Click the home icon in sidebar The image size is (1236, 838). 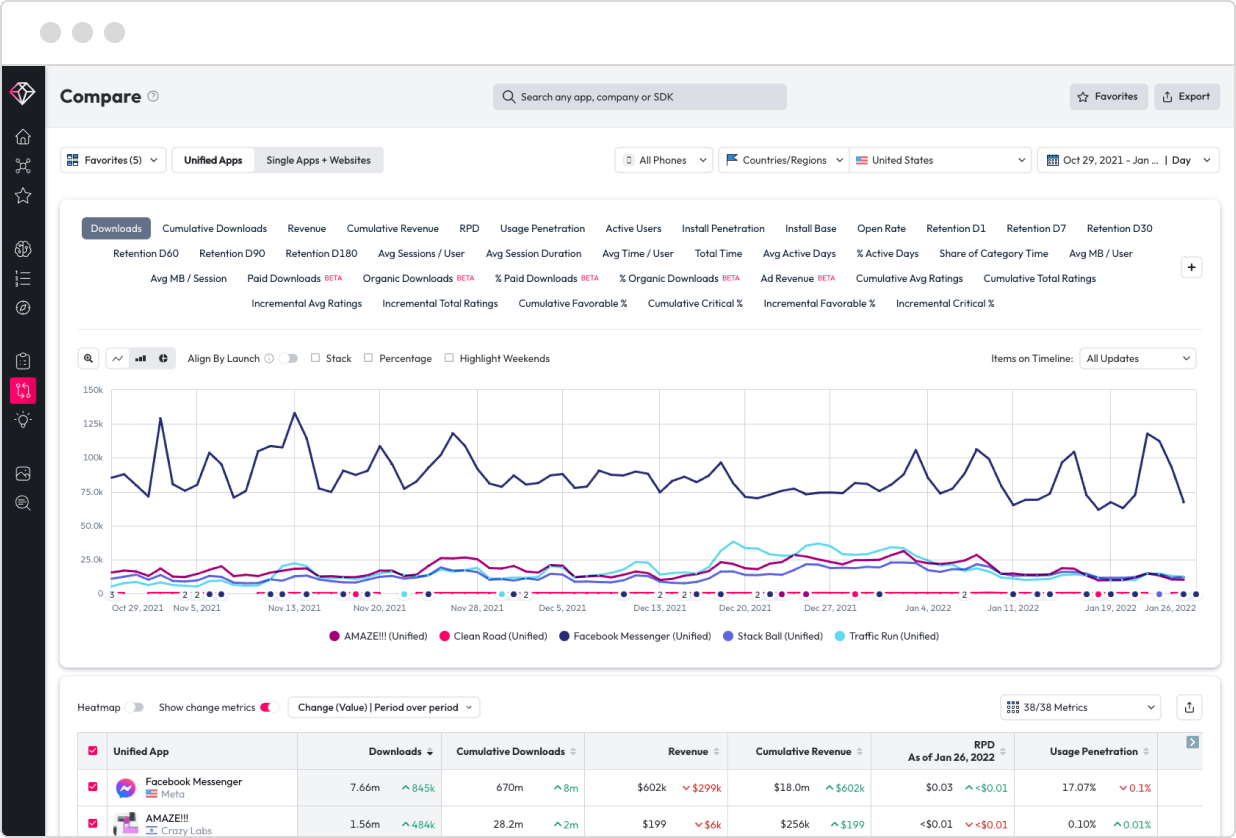point(23,137)
